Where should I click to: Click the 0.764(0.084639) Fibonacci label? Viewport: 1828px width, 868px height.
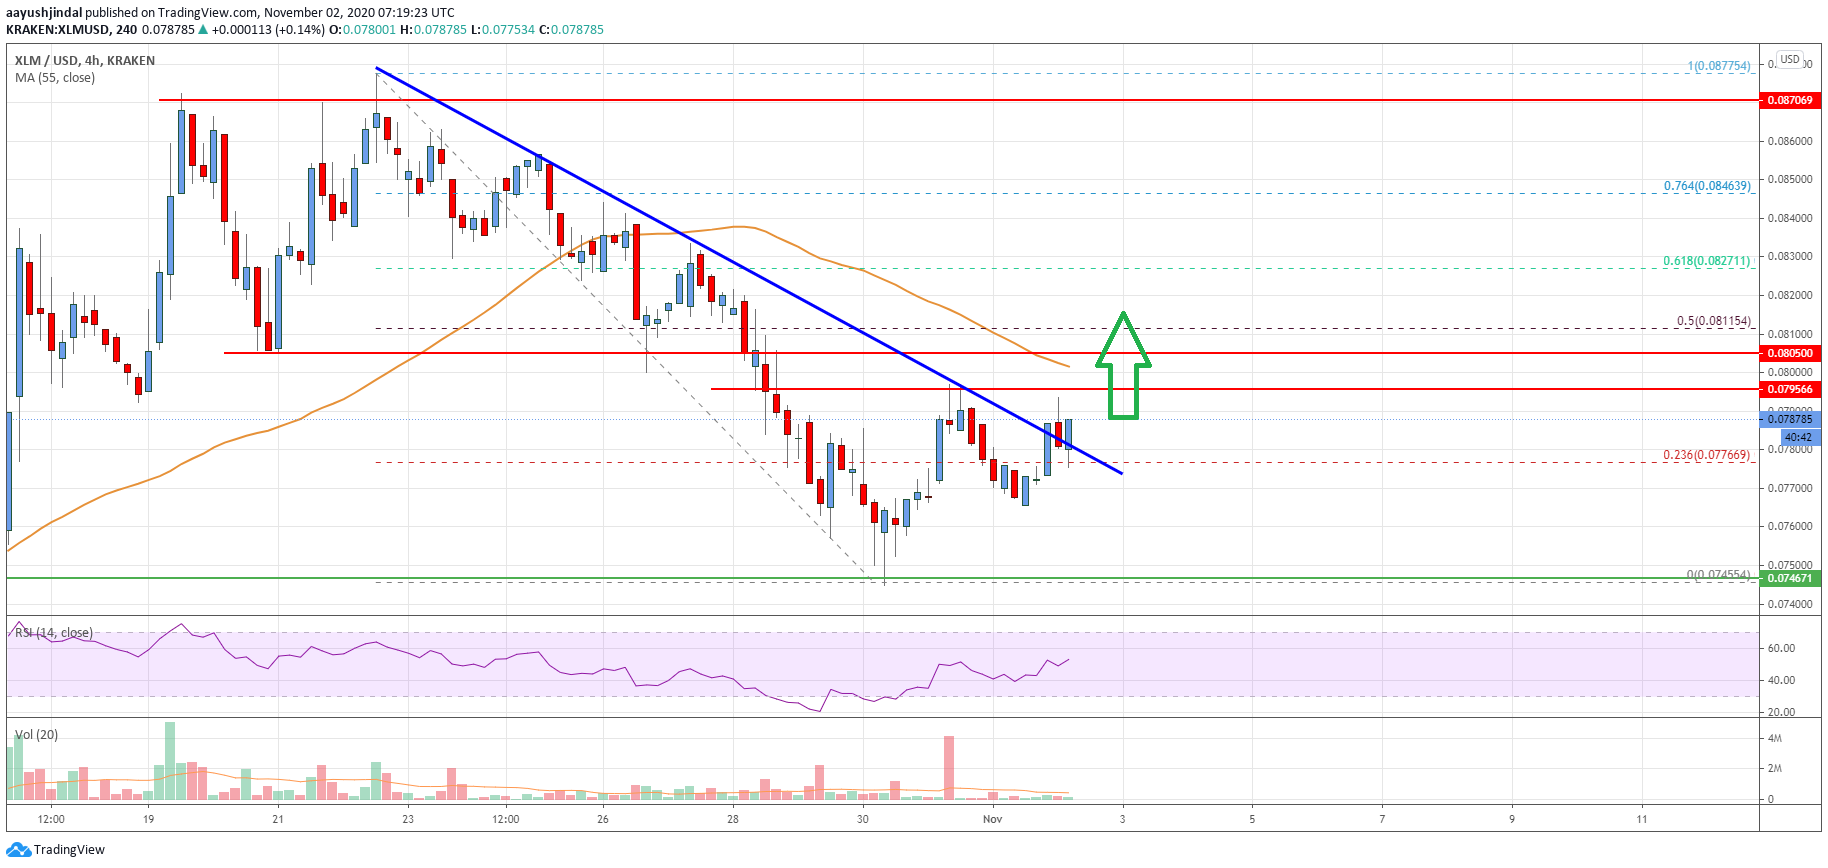(1707, 186)
